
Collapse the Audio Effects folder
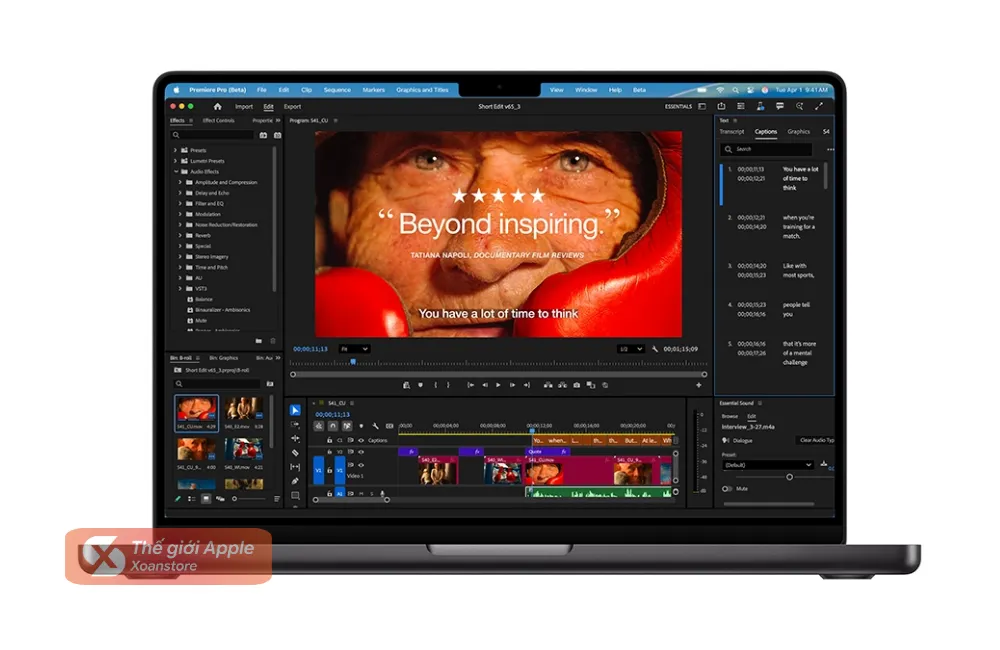click(175, 172)
